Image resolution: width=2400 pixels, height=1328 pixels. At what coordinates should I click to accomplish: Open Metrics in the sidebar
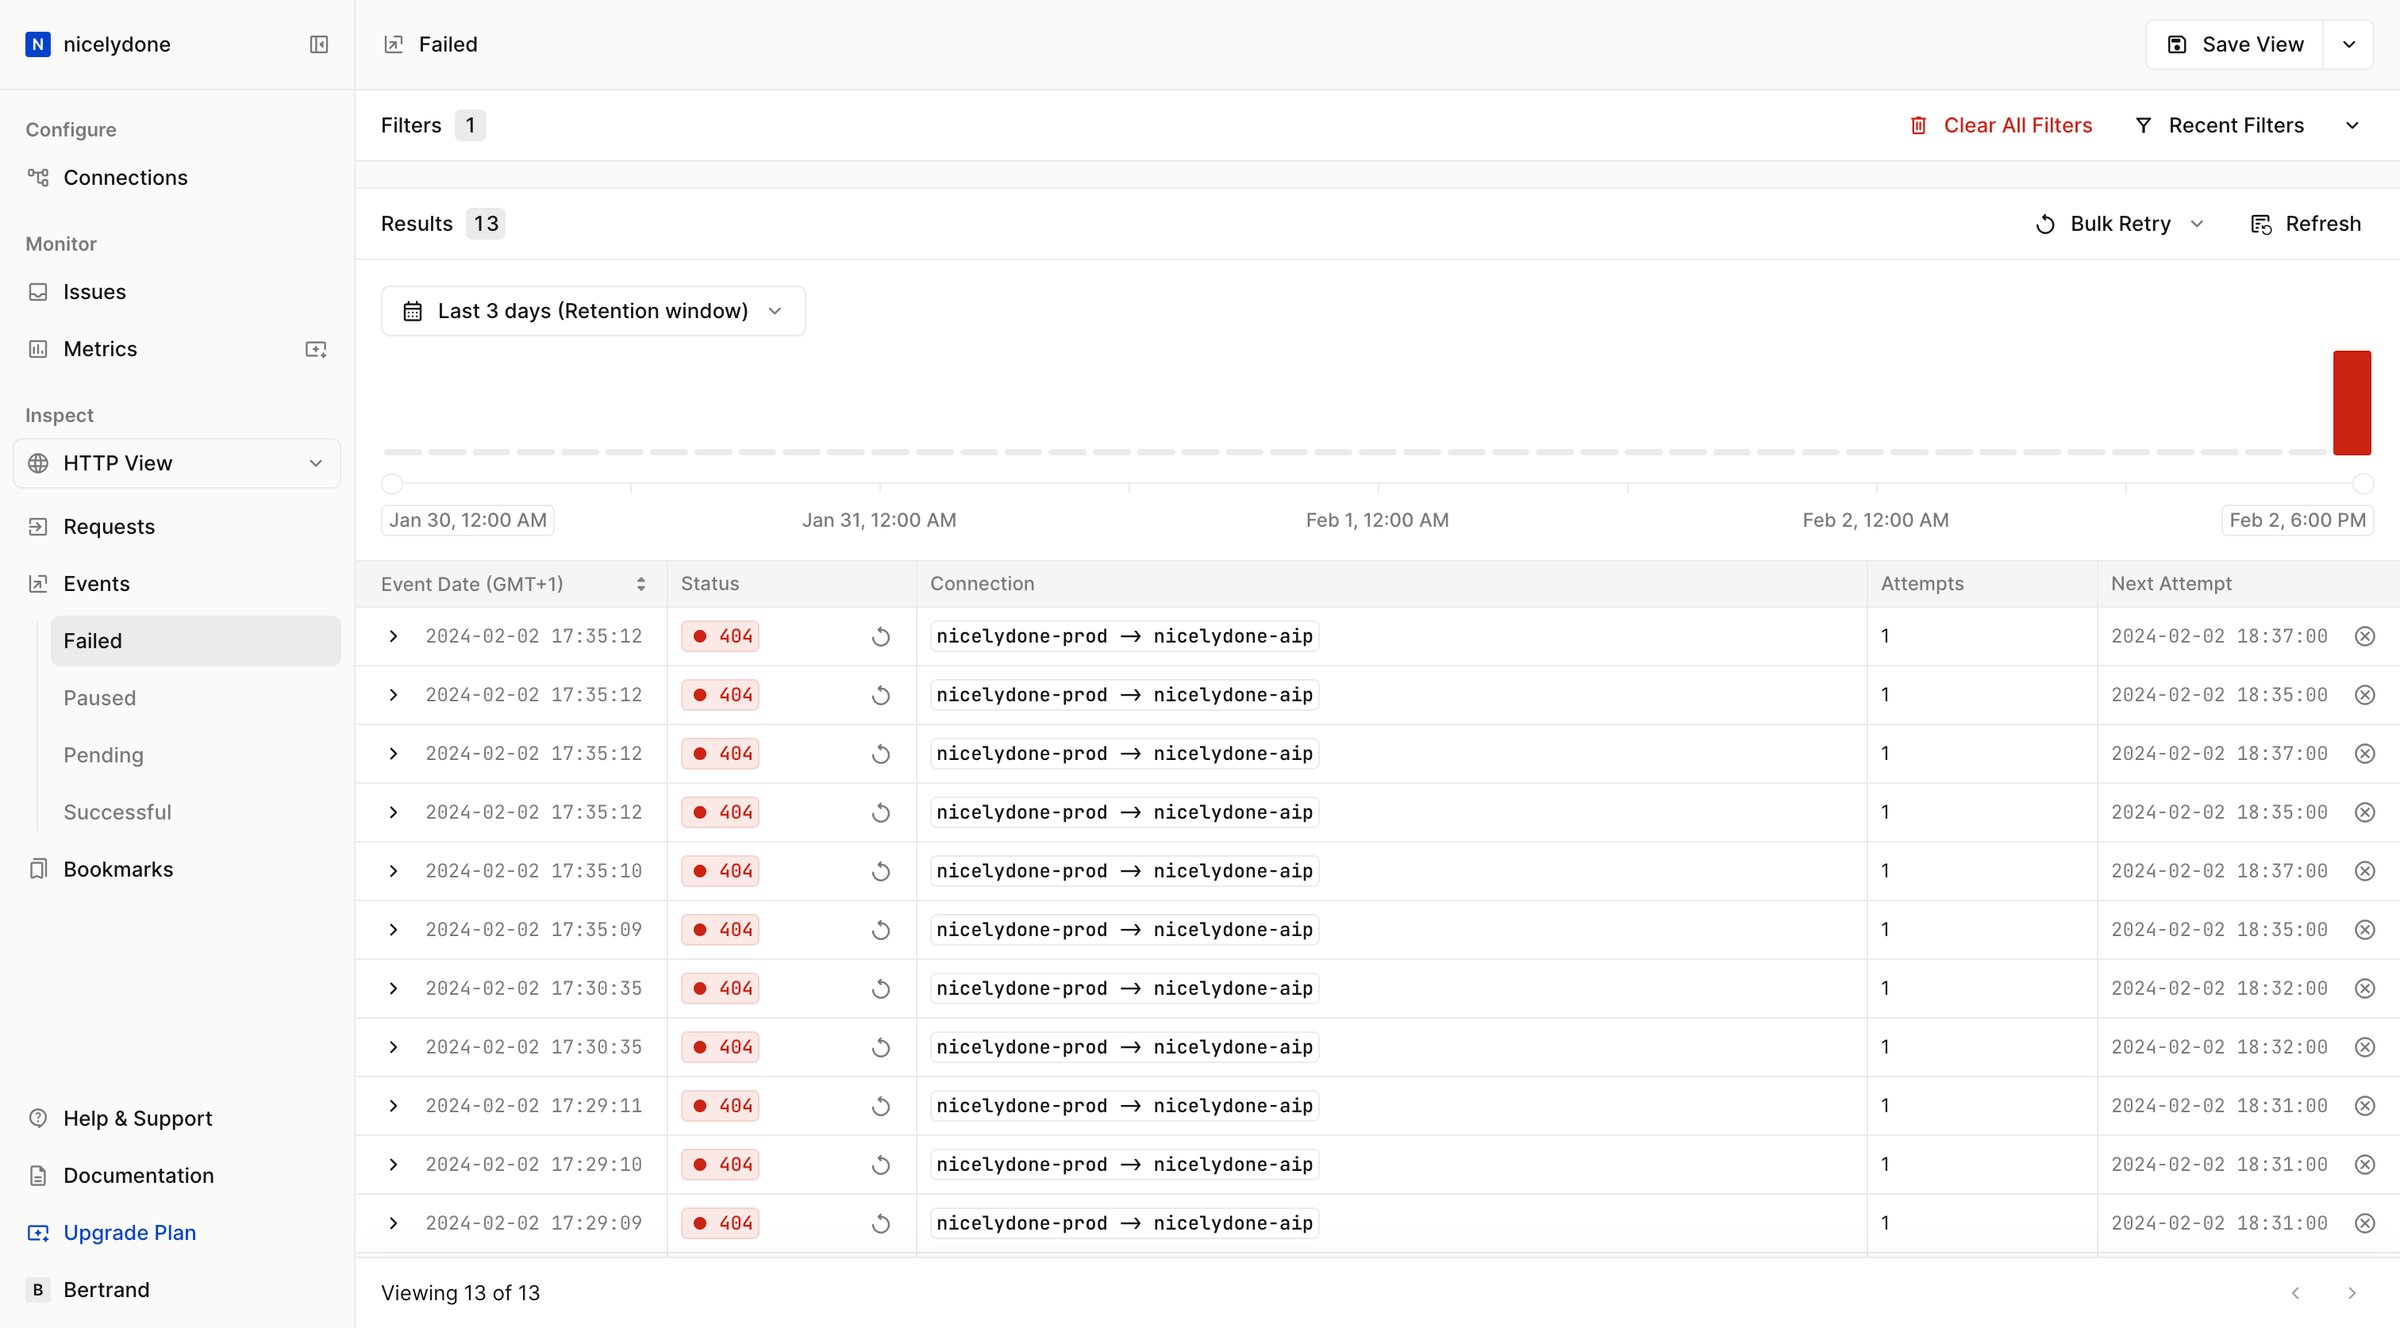pos(100,349)
